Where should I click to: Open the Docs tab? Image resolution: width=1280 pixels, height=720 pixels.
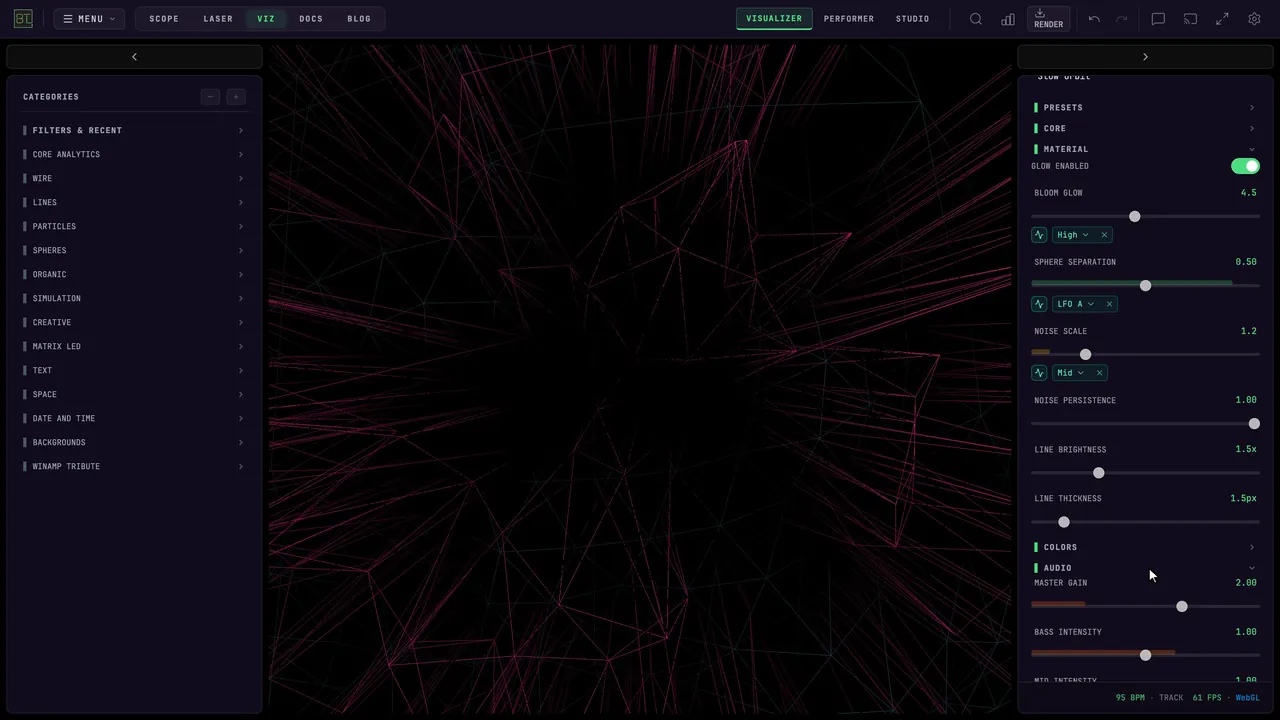tap(311, 19)
